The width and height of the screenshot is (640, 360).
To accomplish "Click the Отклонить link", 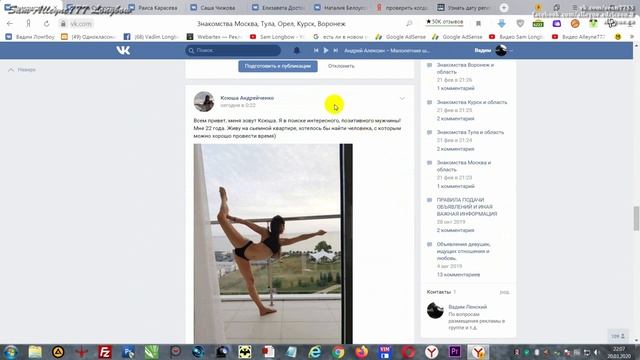I will tap(341, 66).
